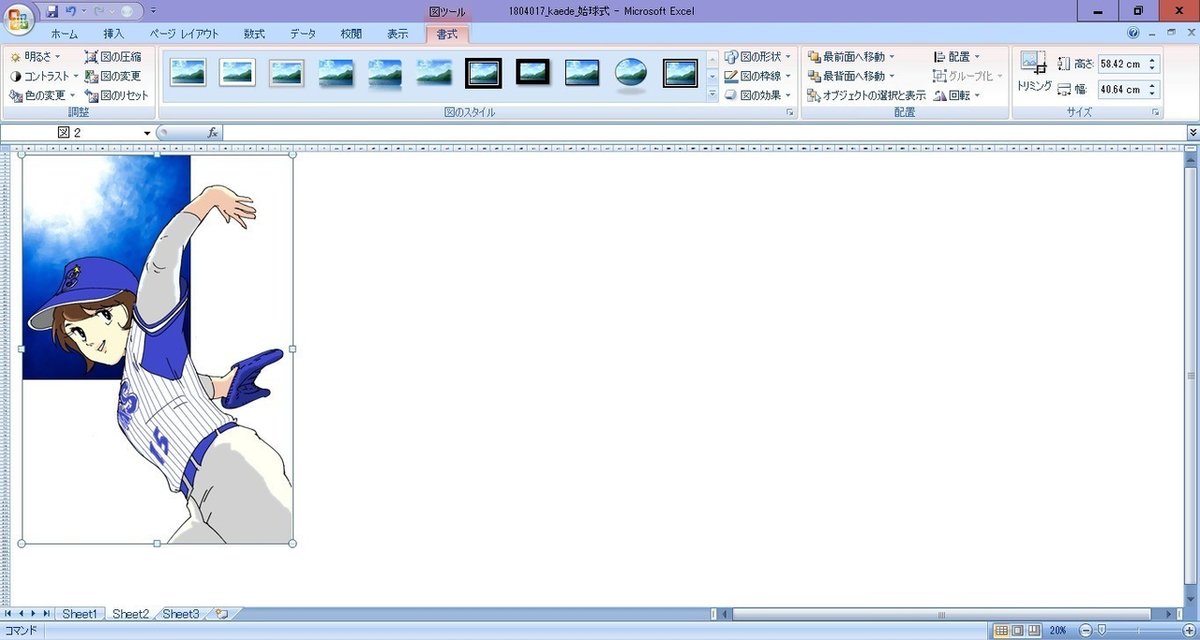Increase picture width with spinner
This screenshot has width=1200, height=640.
[x=1153, y=86]
